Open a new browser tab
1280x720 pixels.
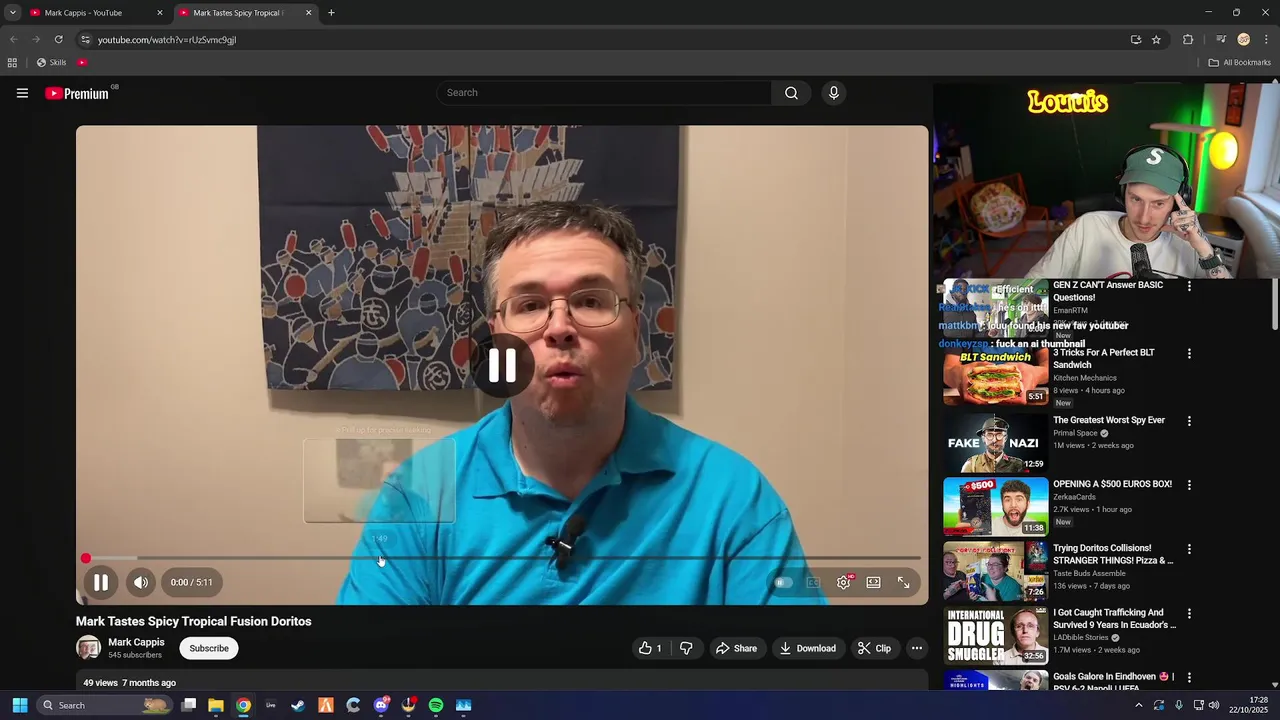point(331,13)
